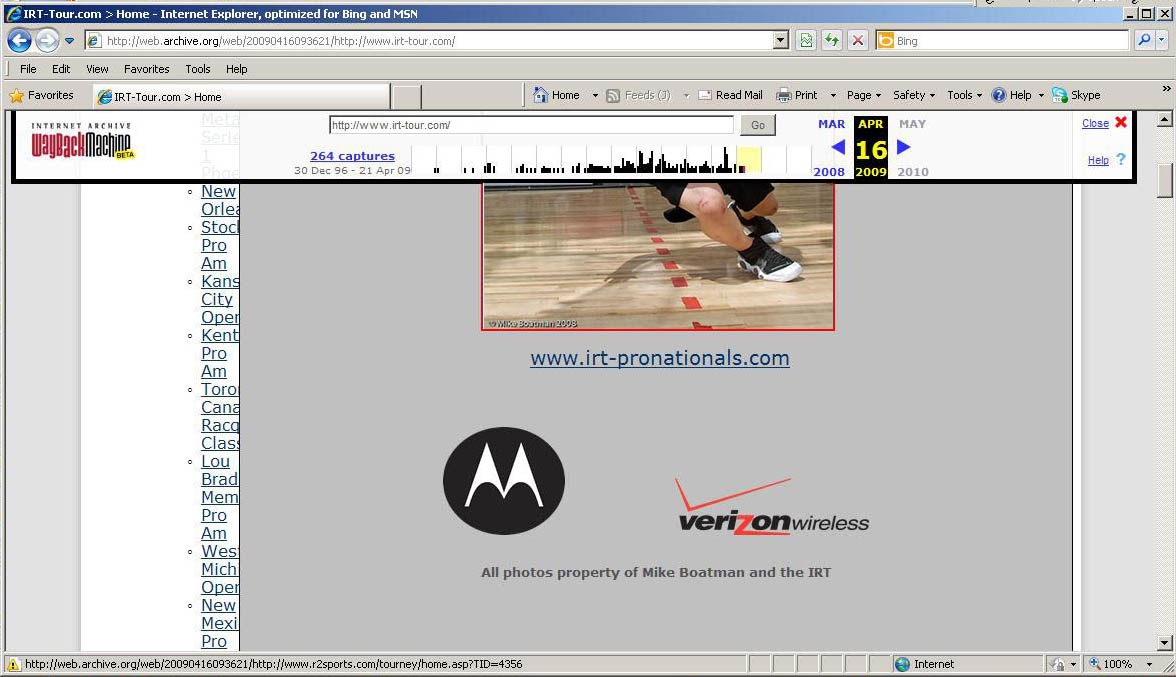Click the page scrollbar down arrow
Viewport: 1176px width, 677px height.
pos(1164,643)
